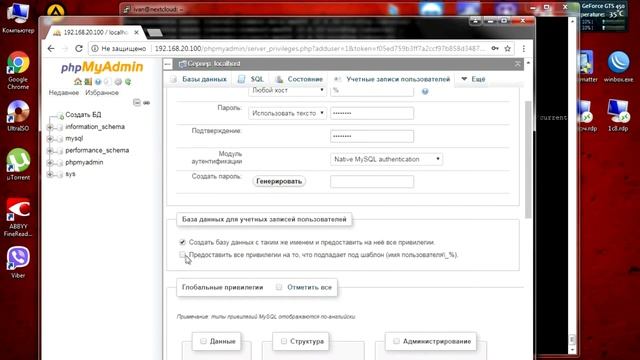This screenshot has height=360, width=640.
Task: Open Избранное favorites link
Action: pyautogui.click(x=102, y=93)
